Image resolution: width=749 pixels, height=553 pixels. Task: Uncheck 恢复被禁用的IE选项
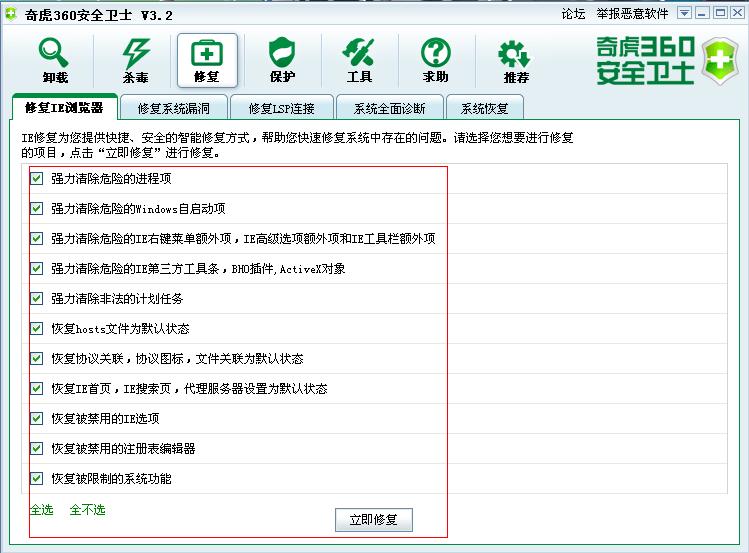(x=37, y=418)
